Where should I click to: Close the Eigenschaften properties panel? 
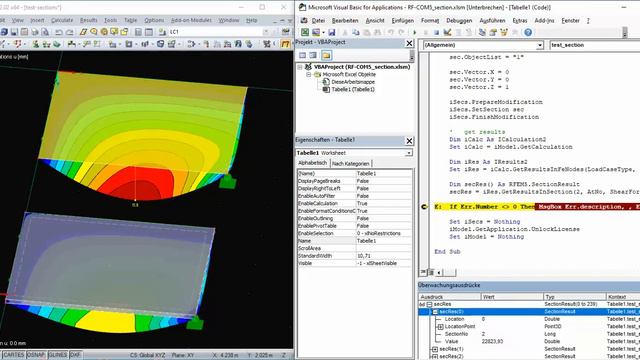click(409, 141)
